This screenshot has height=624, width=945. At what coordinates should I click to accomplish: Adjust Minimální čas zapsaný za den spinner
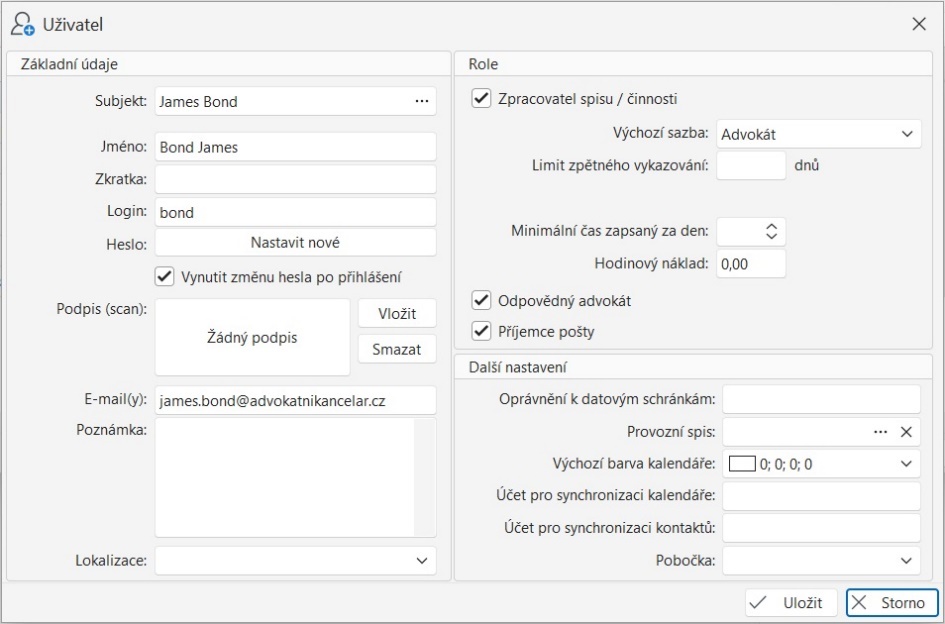coord(770,231)
